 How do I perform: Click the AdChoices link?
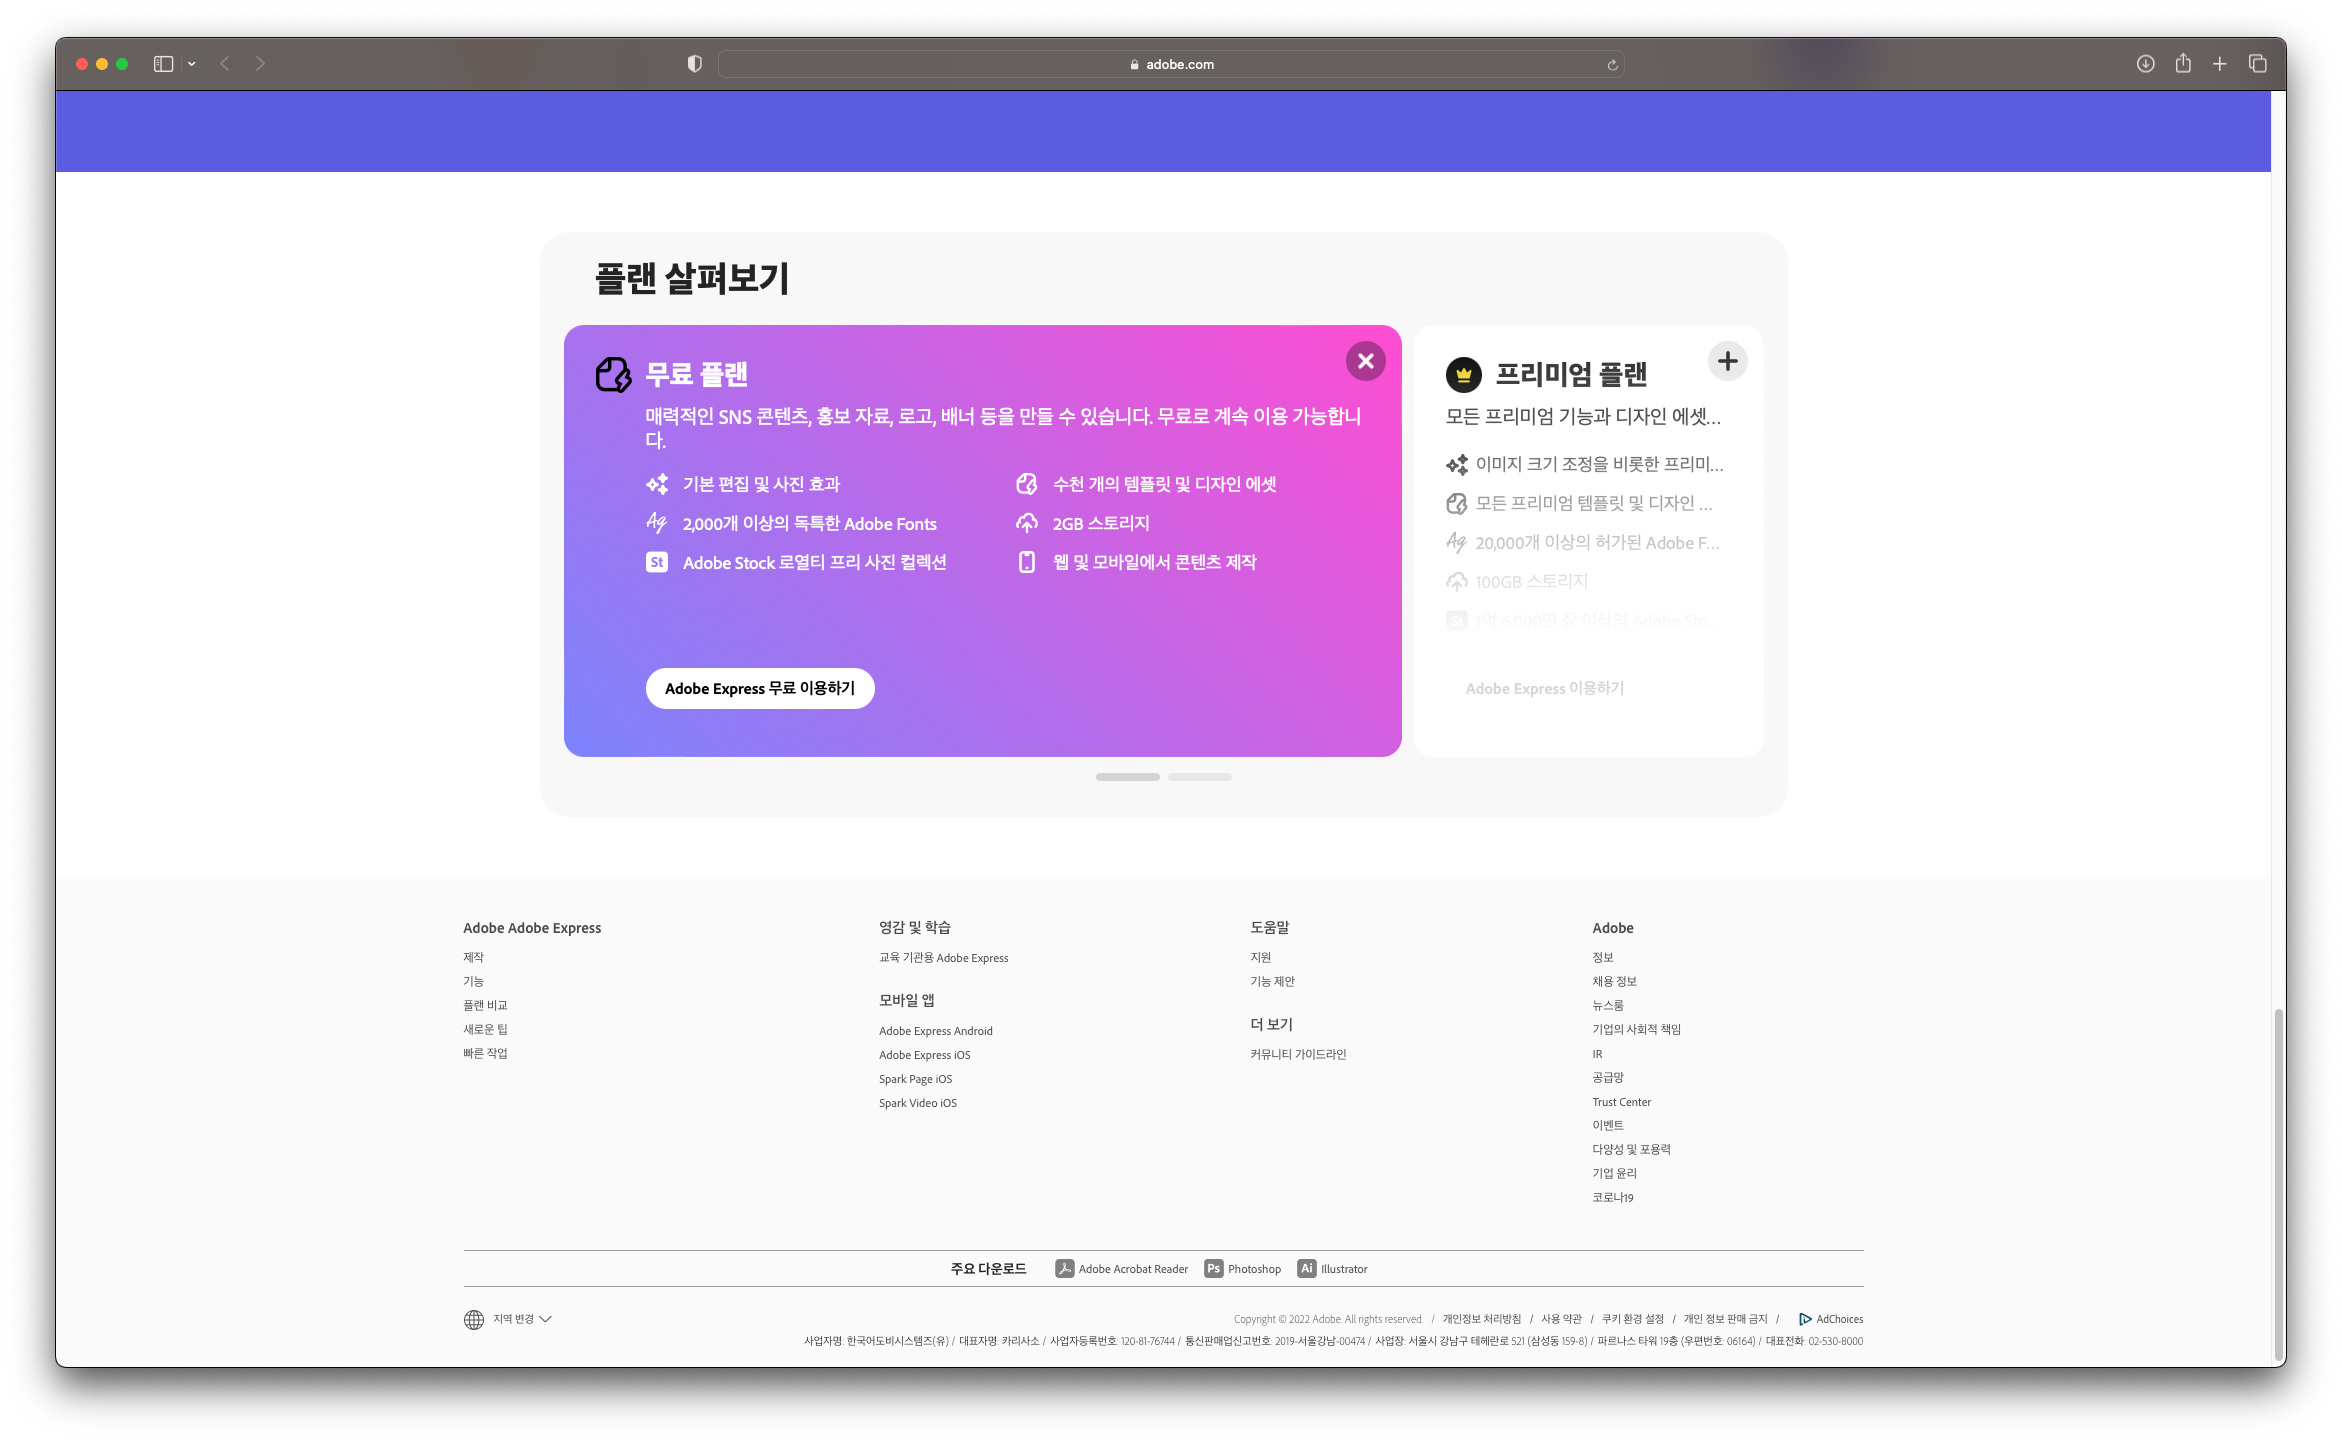click(1830, 1319)
